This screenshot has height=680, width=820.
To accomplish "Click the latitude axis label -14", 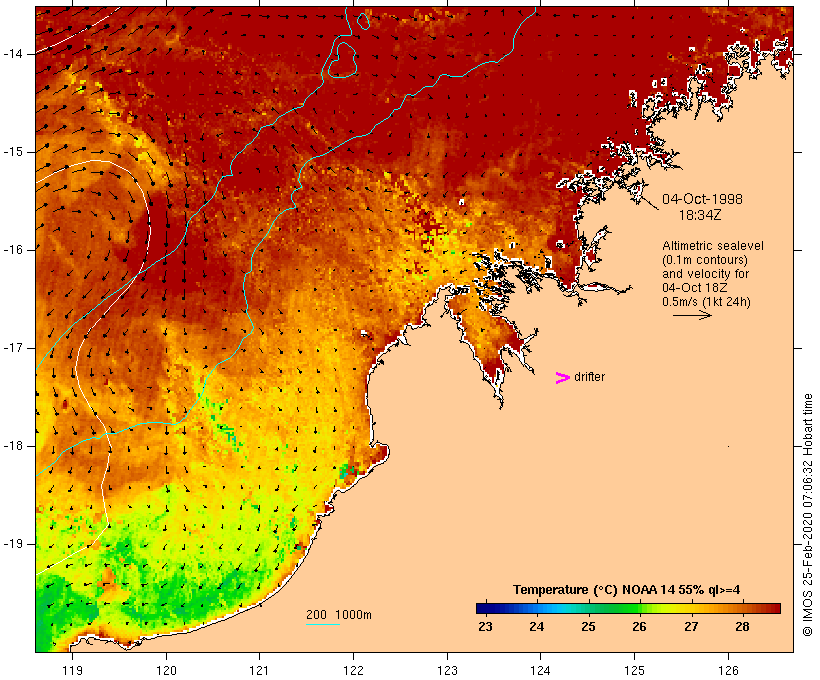I will click(13, 54).
